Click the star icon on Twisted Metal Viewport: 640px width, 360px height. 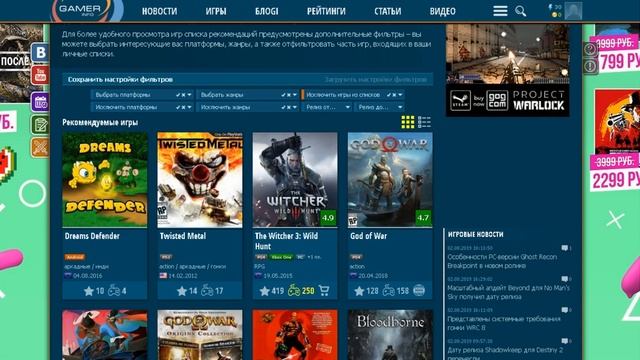tap(182, 291)
